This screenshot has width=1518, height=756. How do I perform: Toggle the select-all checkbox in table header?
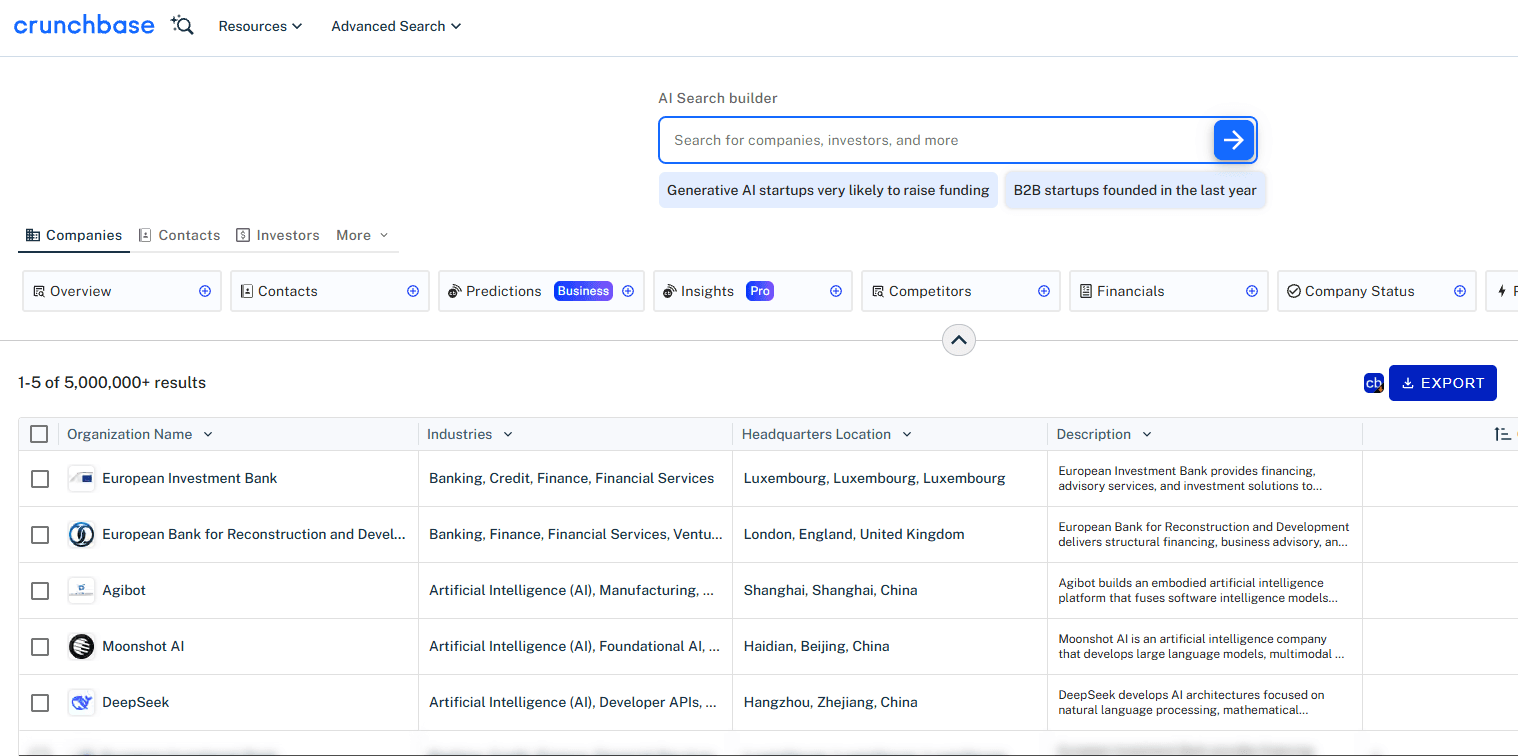(x=39, y=434)
